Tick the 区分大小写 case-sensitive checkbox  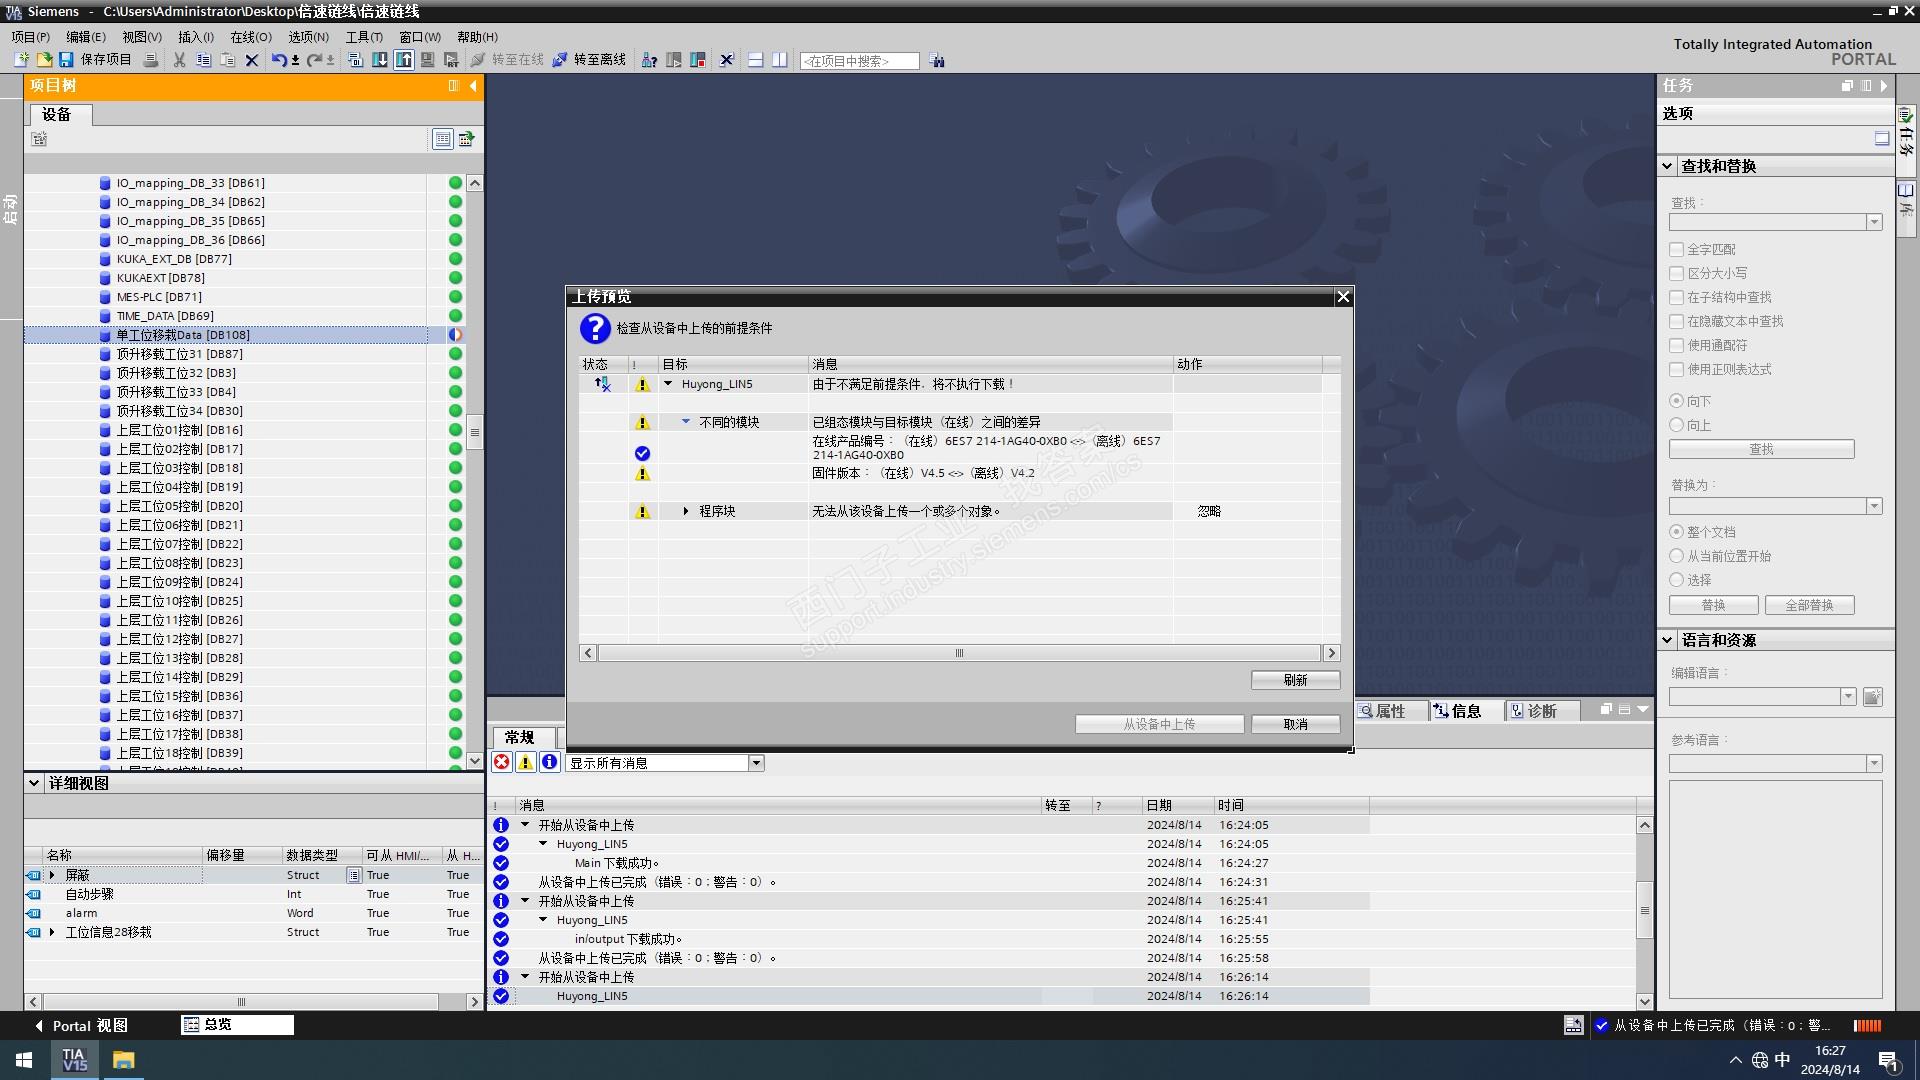click(x=1677, y=273)
